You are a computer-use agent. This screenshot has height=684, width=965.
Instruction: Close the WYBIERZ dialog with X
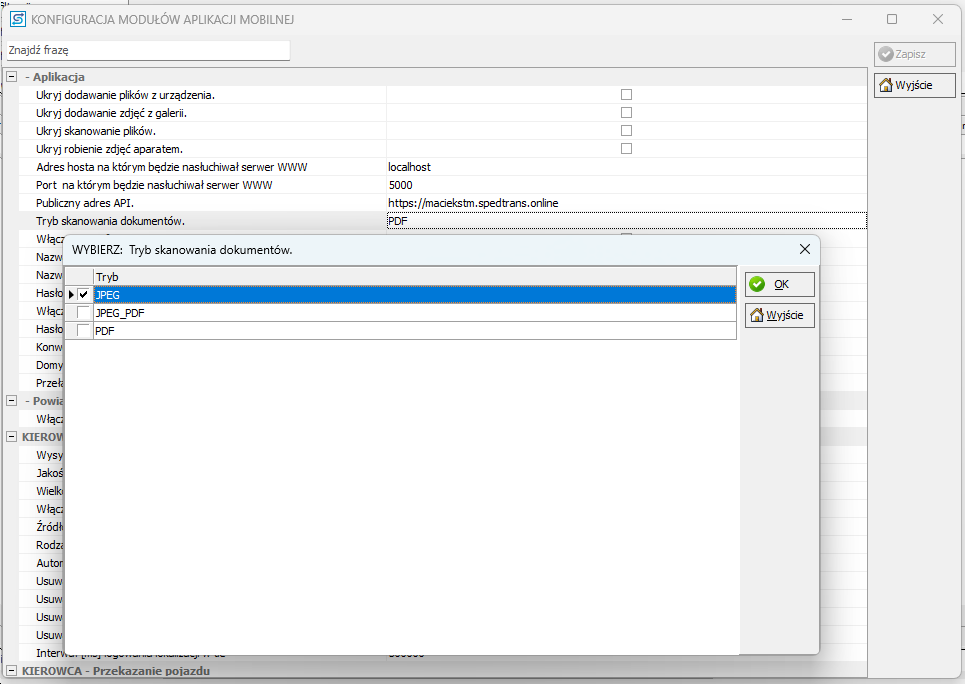tap(804, 249)
